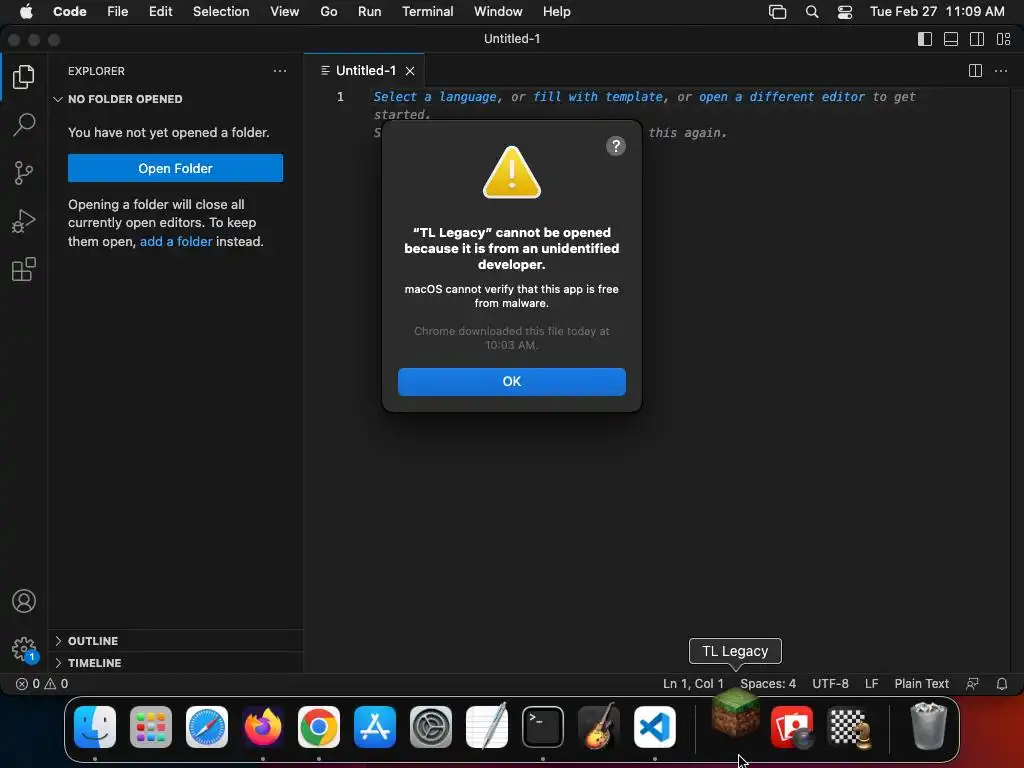
Task: Open TL Legacy Minecraft icon in Dock
Action: click(x=735, y=714)
